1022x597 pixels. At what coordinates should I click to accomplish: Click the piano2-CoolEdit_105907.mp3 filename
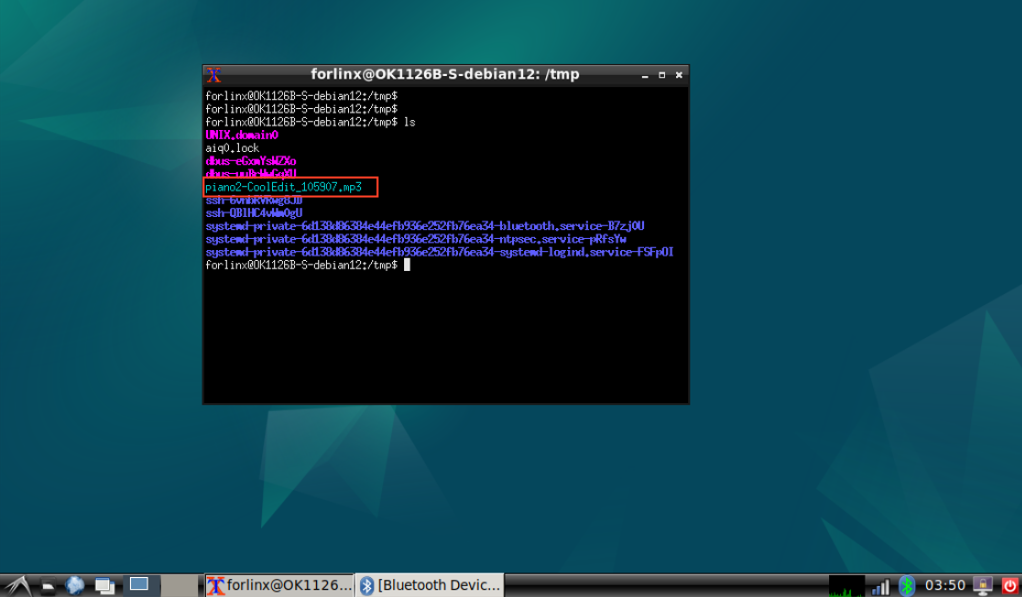click(284, 187)
